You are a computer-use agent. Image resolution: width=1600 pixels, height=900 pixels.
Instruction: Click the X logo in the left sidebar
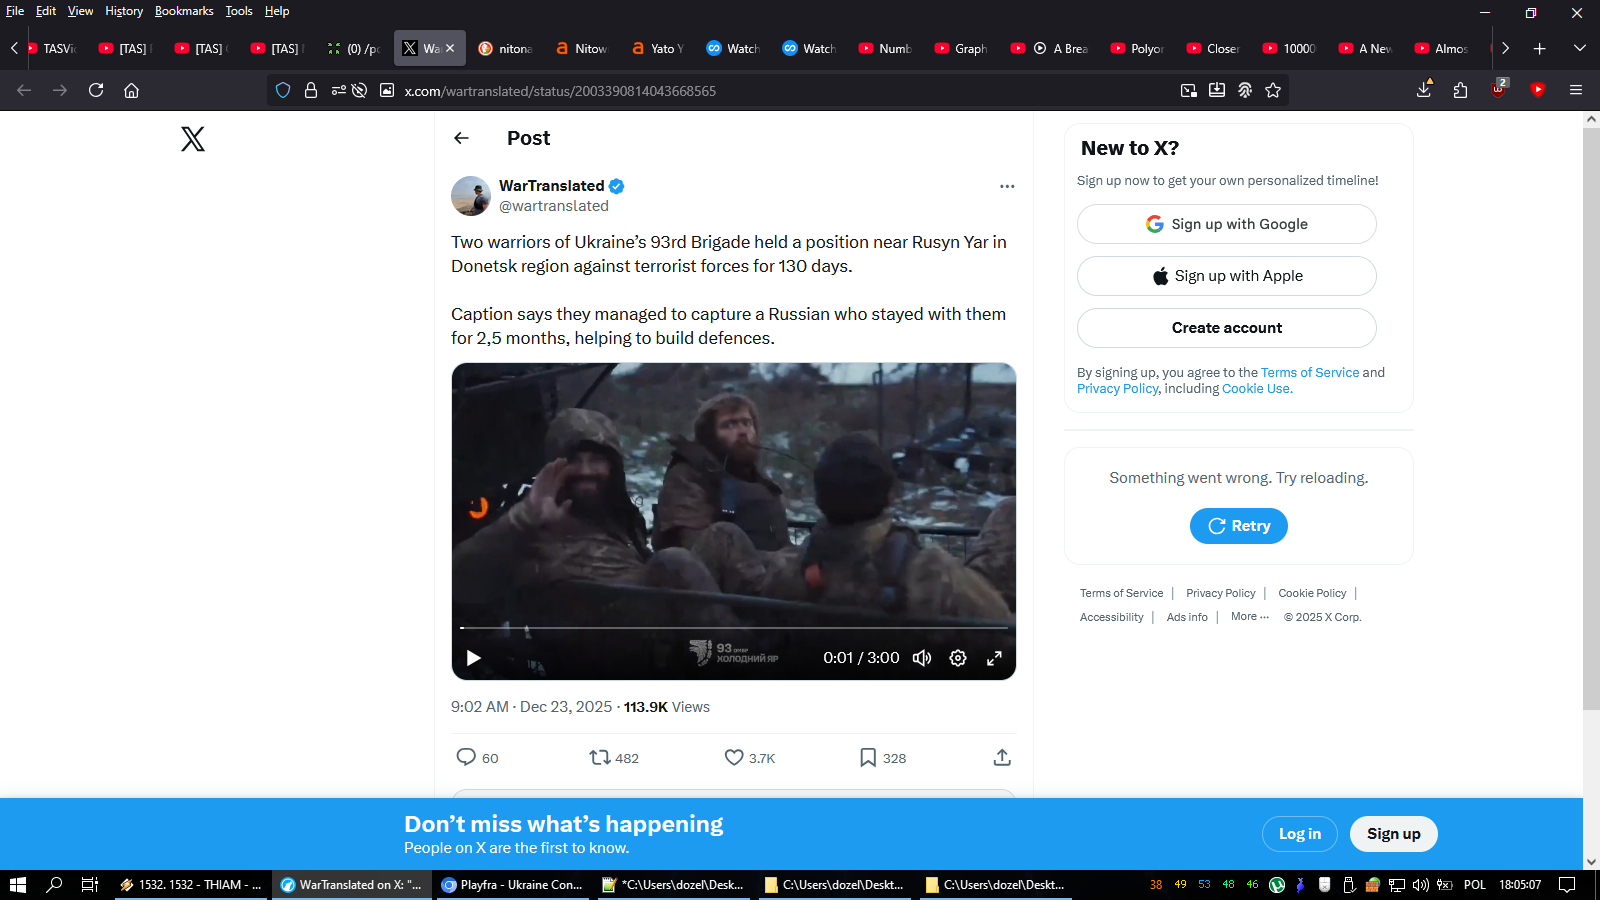click(x=193, y=139)
